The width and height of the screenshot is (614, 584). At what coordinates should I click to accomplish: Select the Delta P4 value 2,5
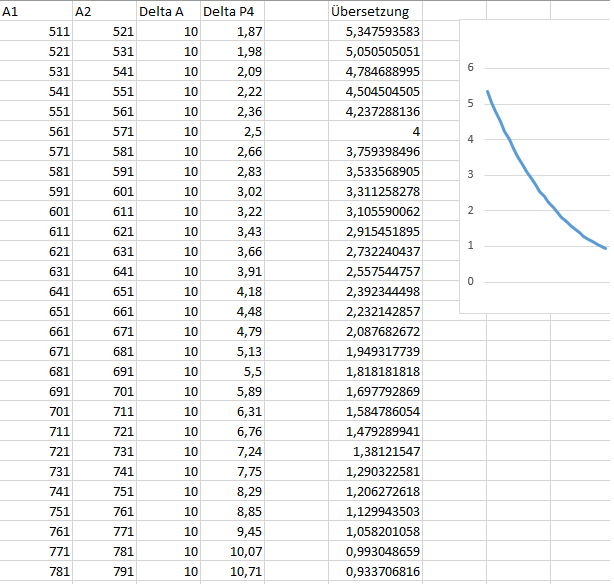pyautogui.click(x=233, y=131)
